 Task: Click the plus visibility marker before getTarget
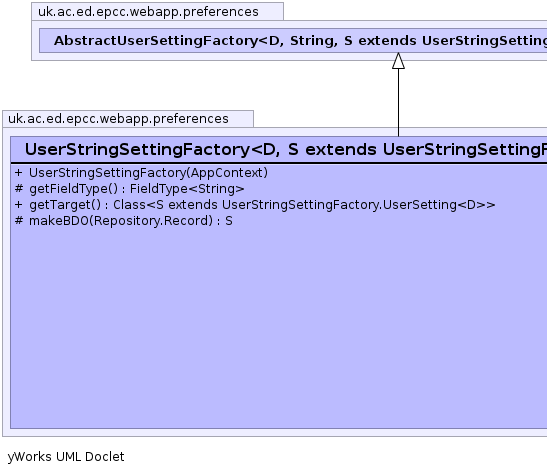point(19,205)
